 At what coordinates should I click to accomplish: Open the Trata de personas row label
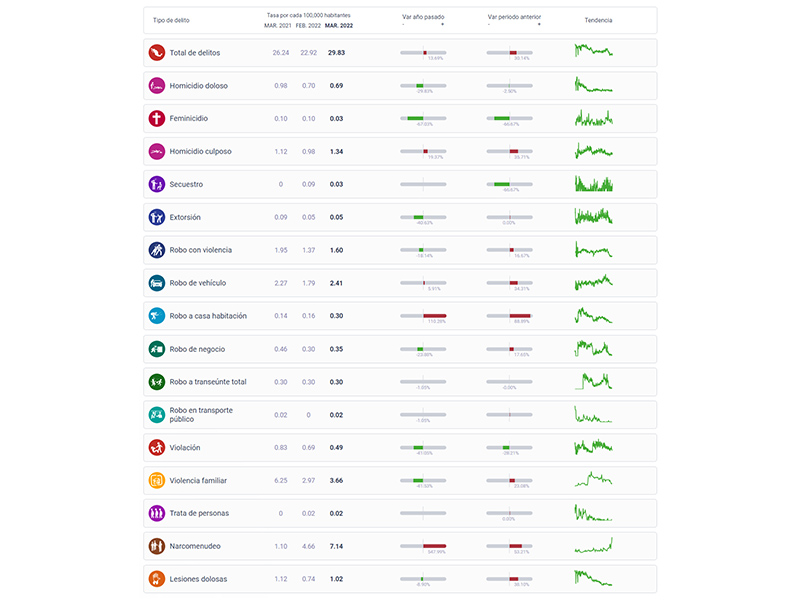point(199,513)
